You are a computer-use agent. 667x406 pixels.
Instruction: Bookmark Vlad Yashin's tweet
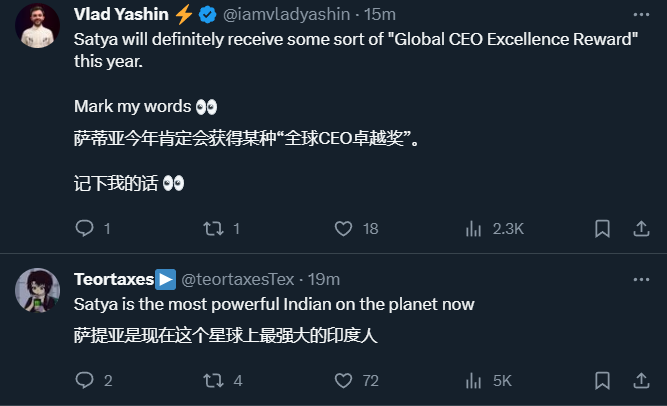click(602, 228)
